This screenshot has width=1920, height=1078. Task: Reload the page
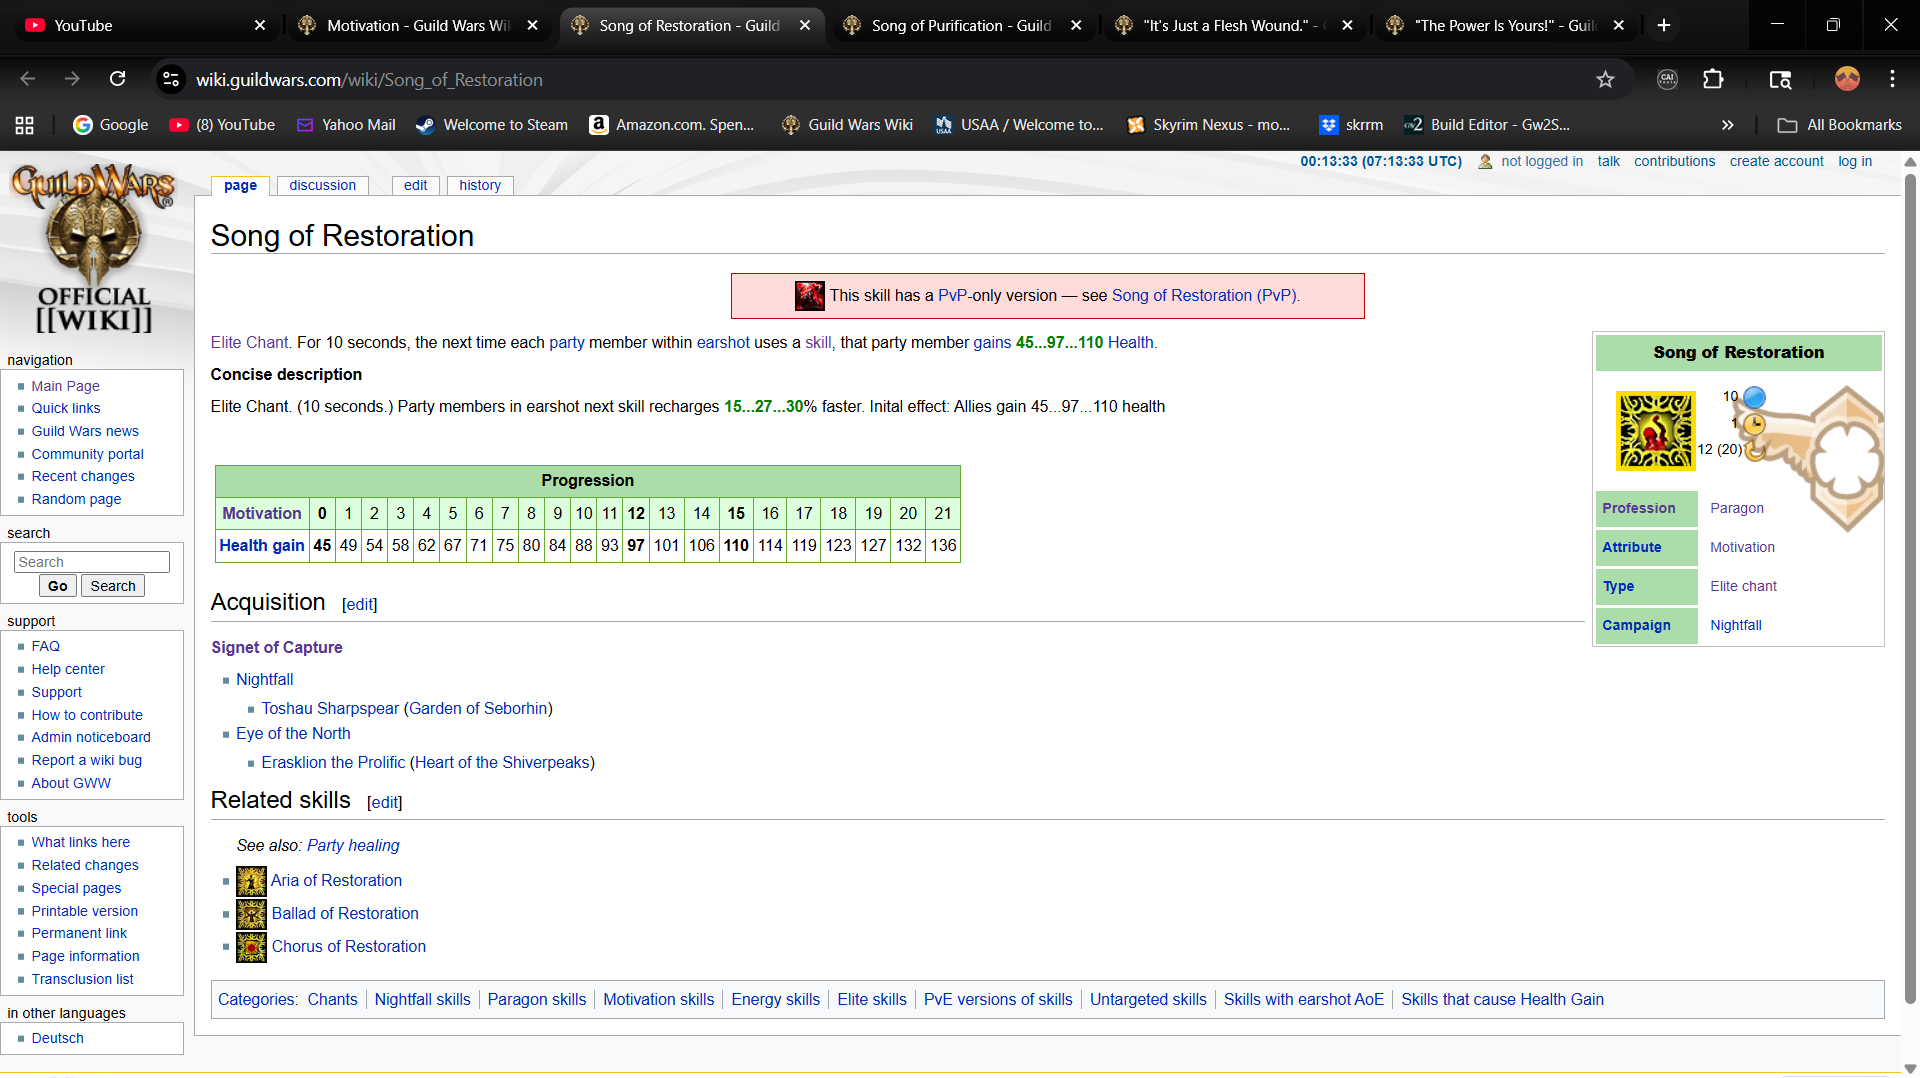117,79
